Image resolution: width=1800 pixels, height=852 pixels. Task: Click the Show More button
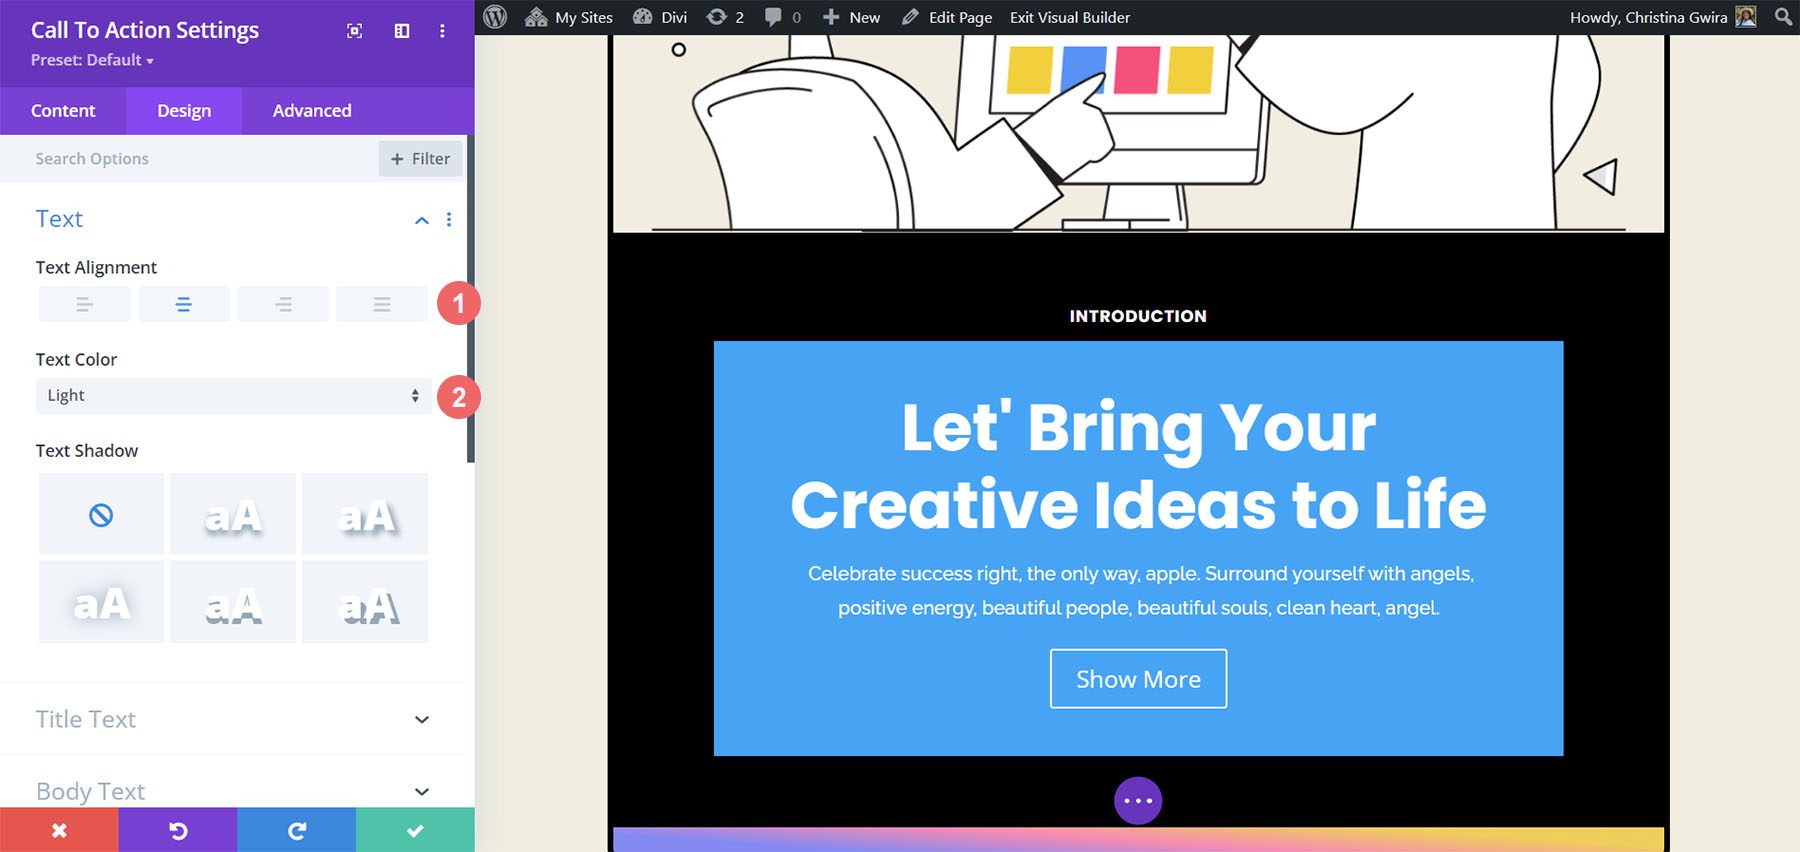1138,679
